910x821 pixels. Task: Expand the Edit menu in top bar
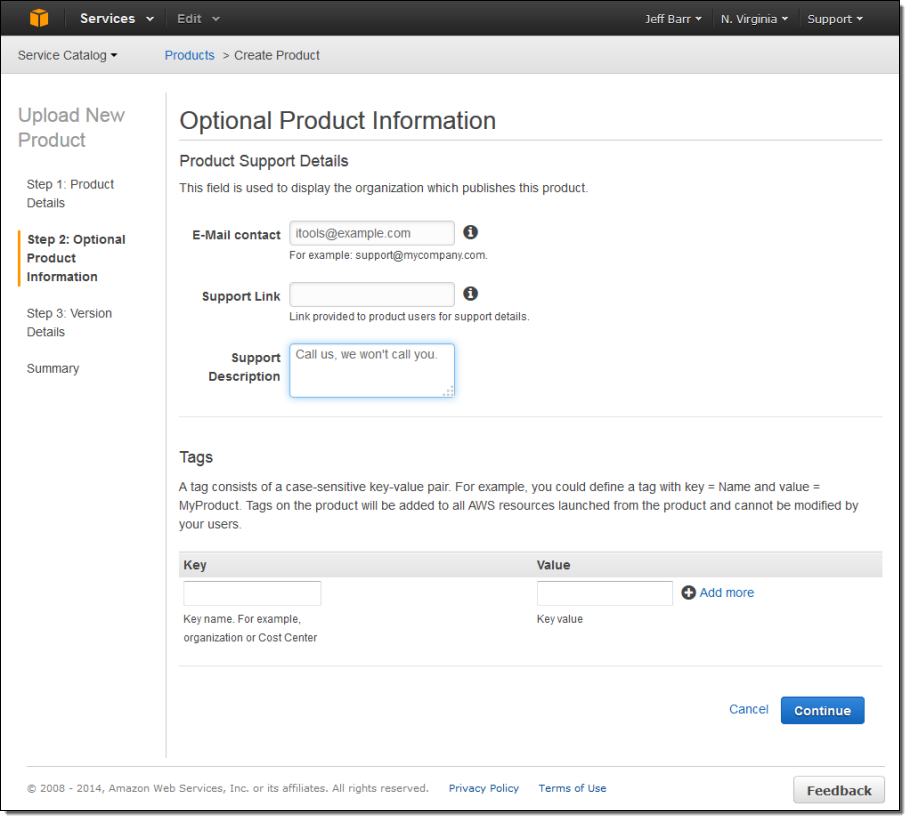(198, 18)
